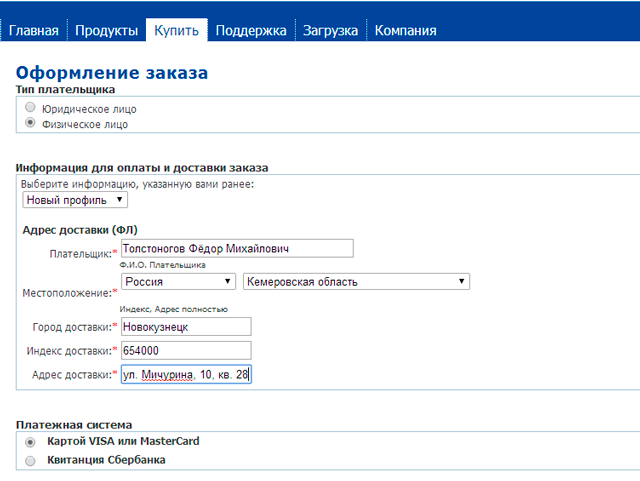Open the Главная tab
This screenshot has height=481, width=640.
coord(34,30)
